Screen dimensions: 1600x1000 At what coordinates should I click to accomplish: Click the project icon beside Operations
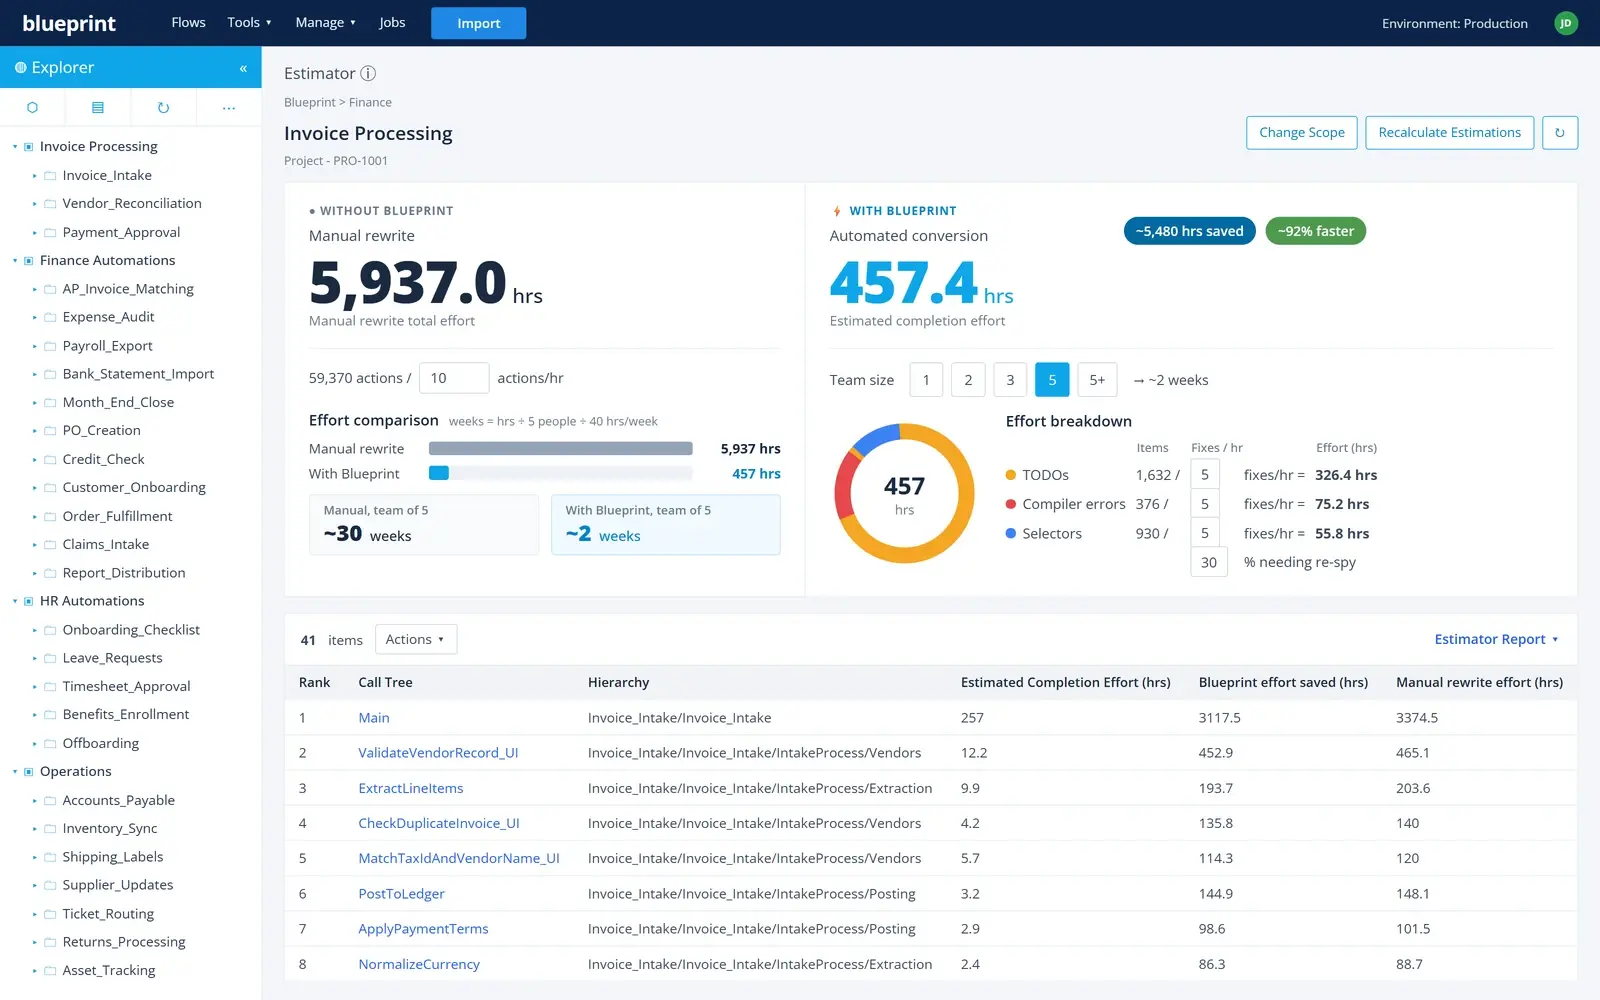[x=29, y=772]
